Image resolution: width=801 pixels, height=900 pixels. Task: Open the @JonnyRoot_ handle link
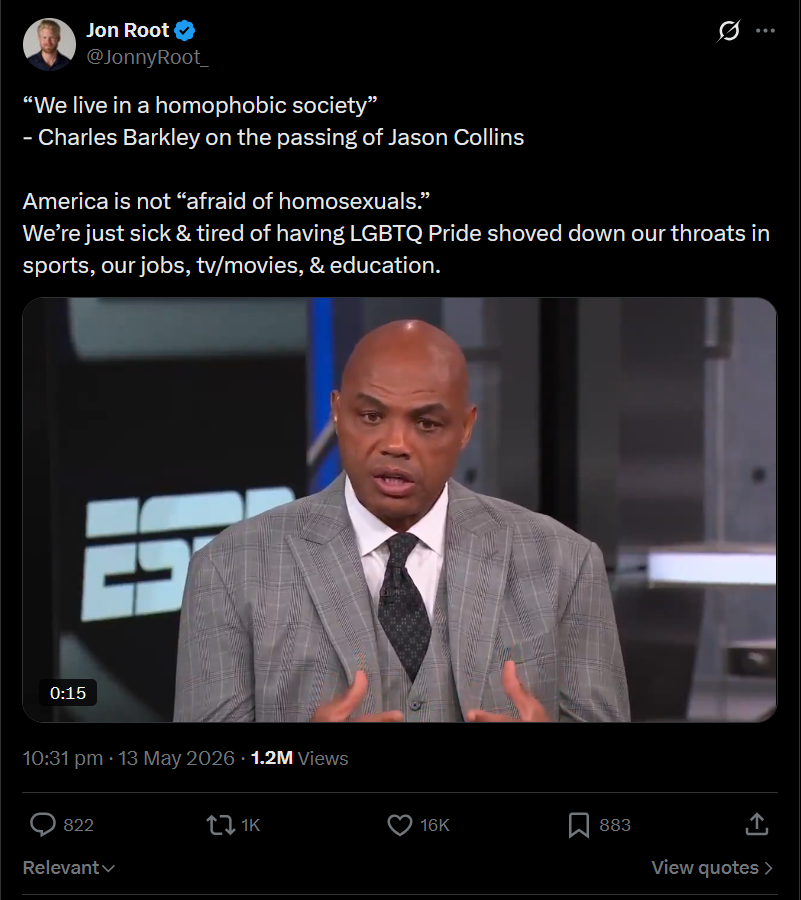147,57
